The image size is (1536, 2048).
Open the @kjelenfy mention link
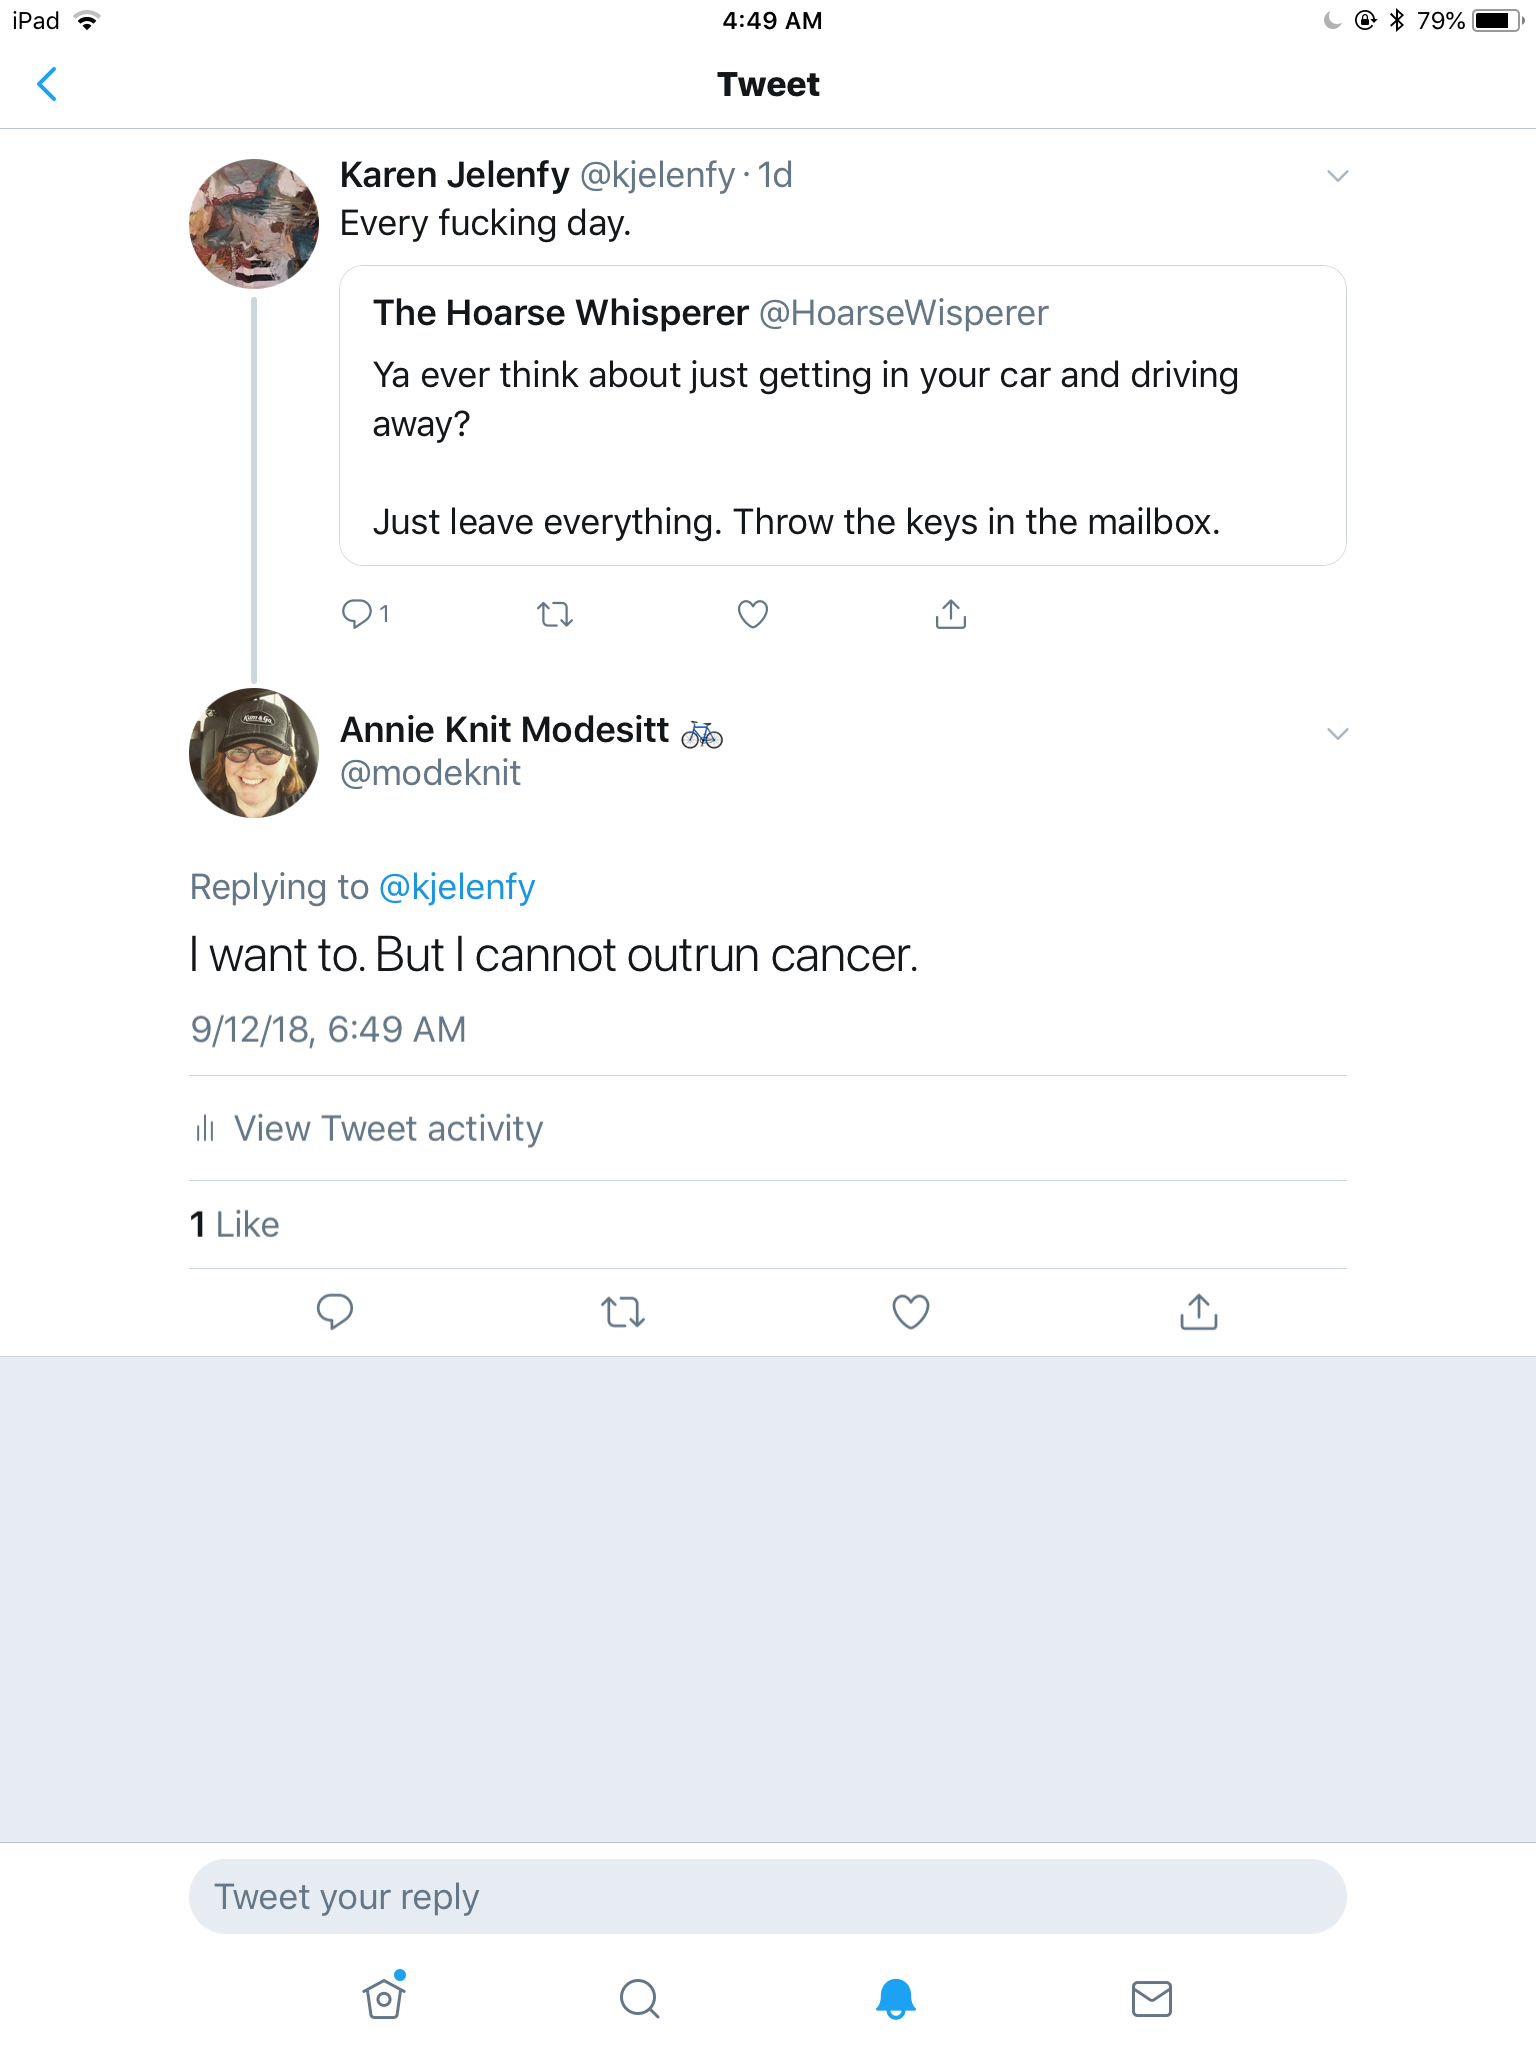tap(457, 887)
